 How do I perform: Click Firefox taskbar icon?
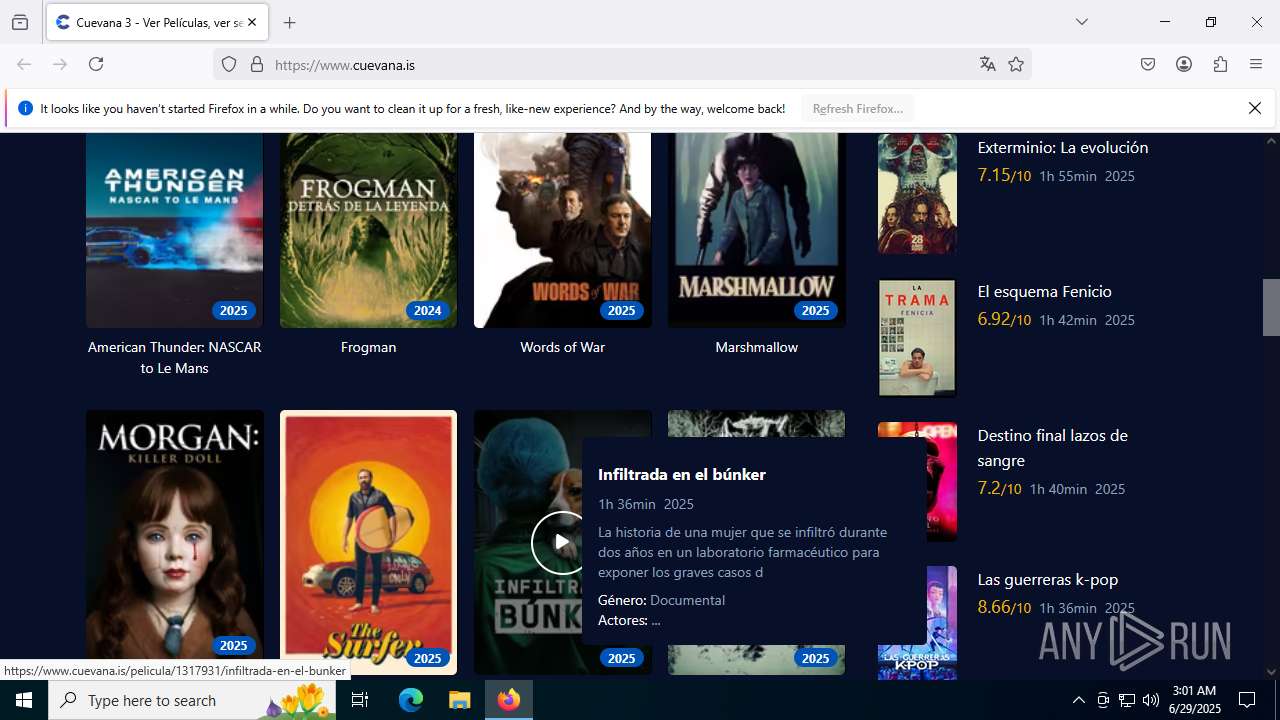(509, 700)
